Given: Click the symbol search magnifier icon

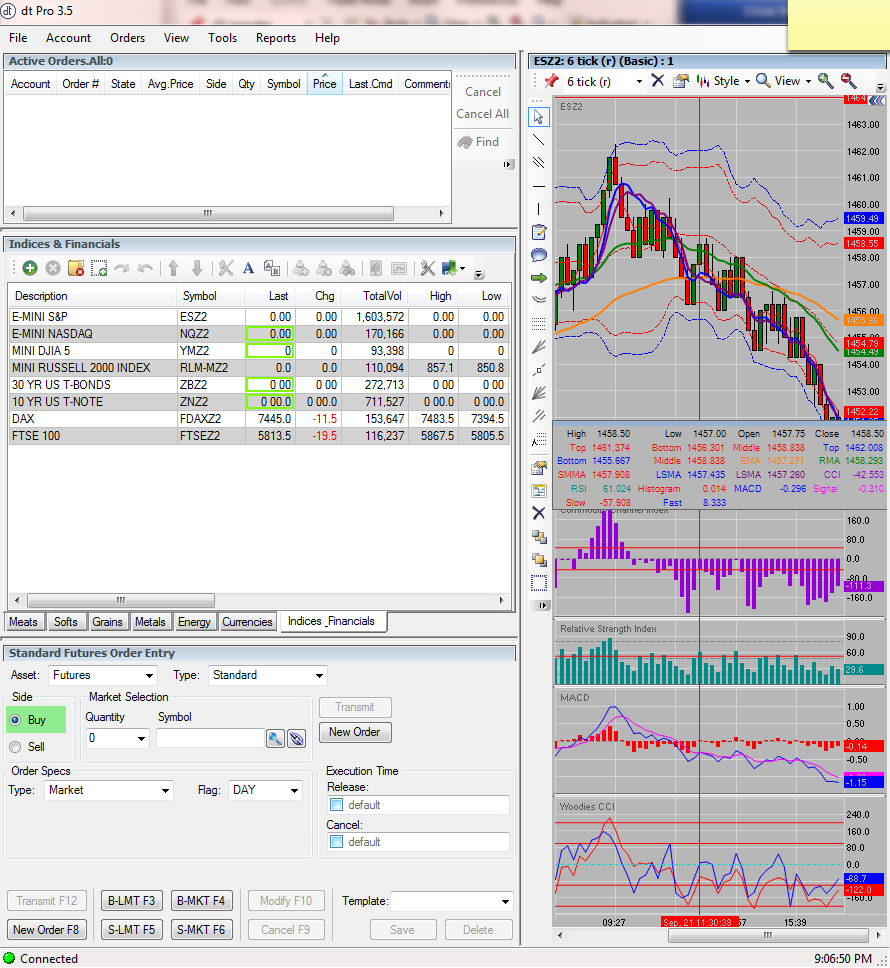Looking at the screenshot, I should [275, 738].
